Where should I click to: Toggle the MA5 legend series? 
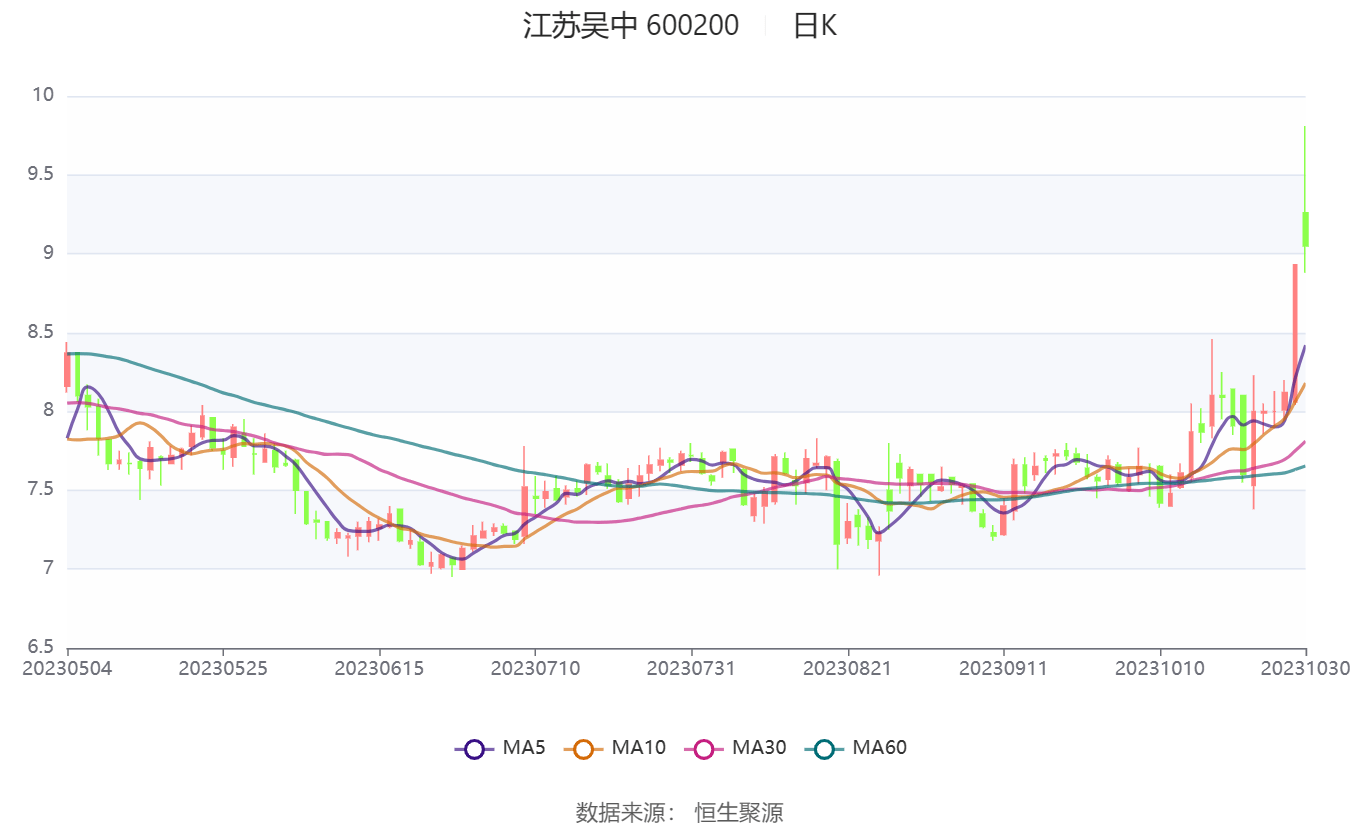tap(499, 747)
